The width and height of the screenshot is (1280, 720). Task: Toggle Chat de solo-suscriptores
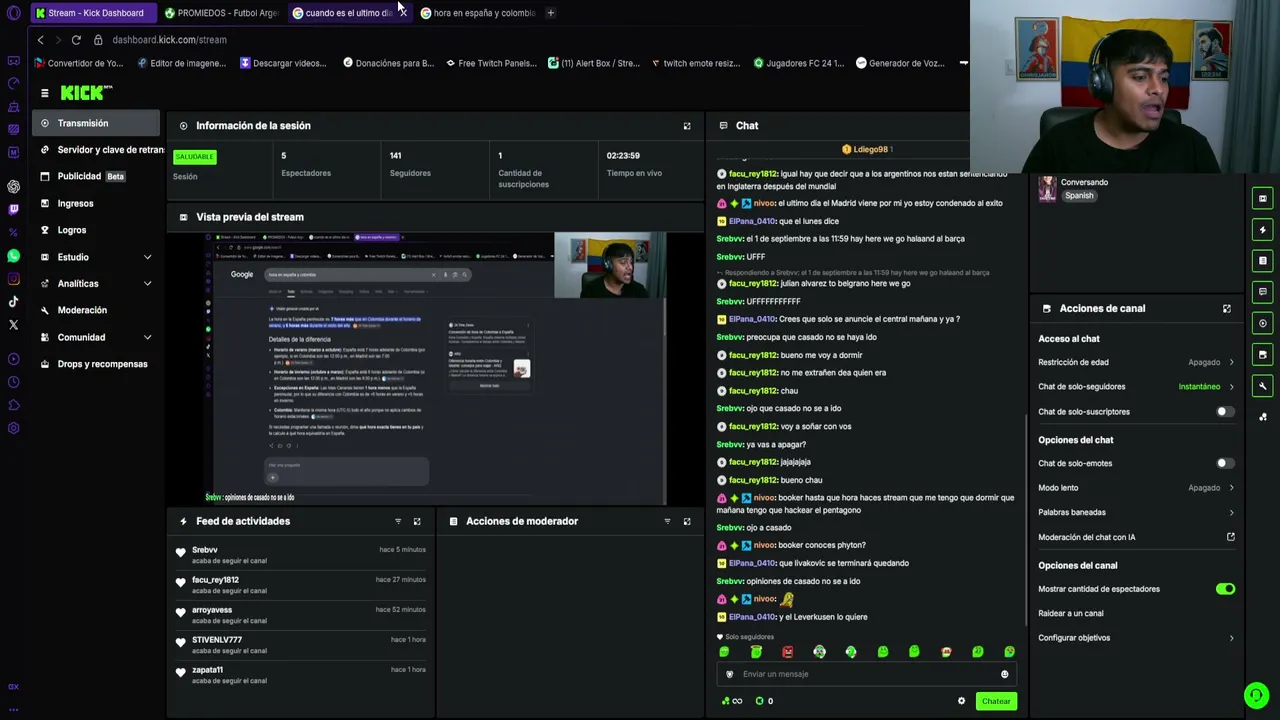[1225, 412]
